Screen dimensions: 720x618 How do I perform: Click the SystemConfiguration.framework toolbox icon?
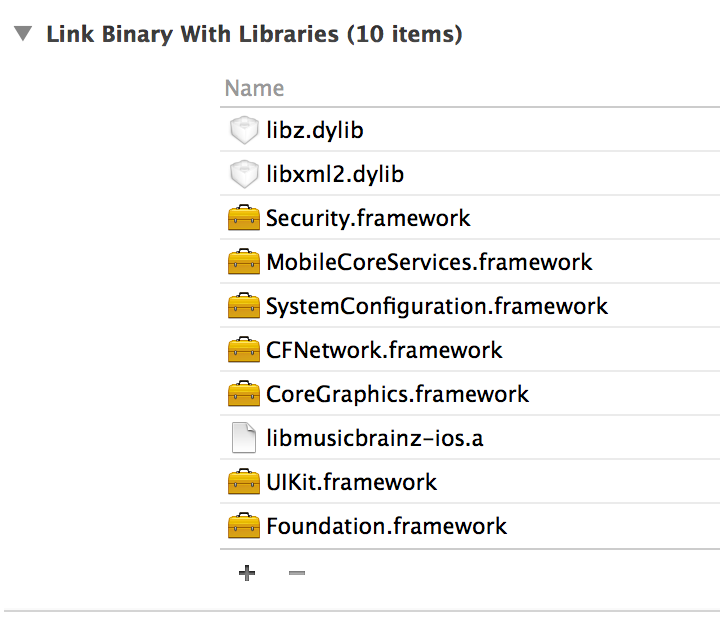(x=244, y=306)
